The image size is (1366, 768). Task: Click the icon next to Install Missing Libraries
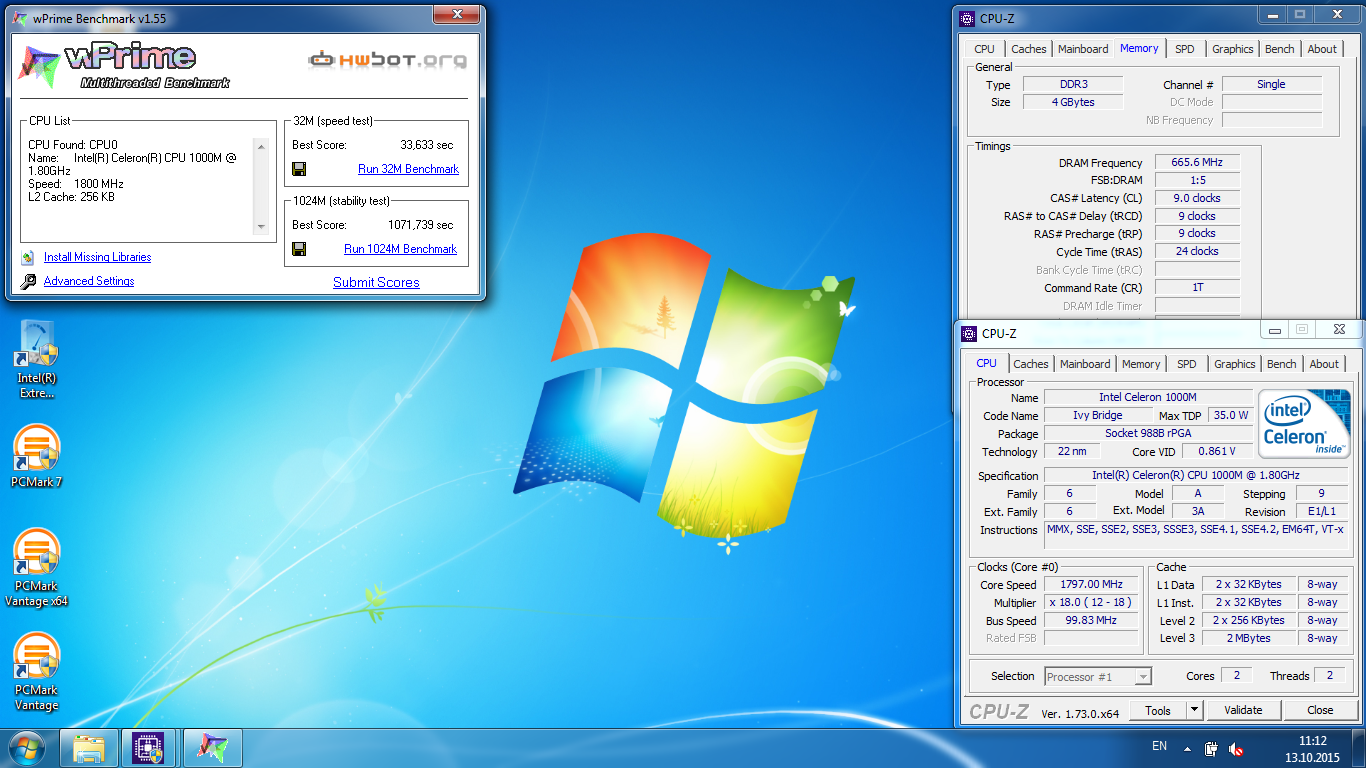tap(27, 257)
